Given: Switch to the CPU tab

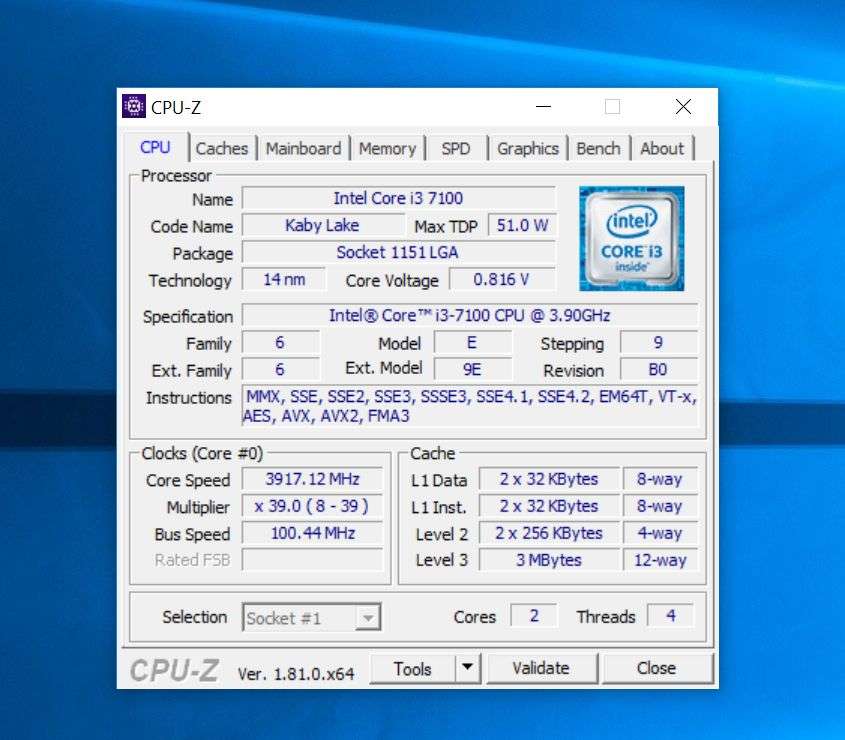Looking at the screenshot, I should point(155,147).
